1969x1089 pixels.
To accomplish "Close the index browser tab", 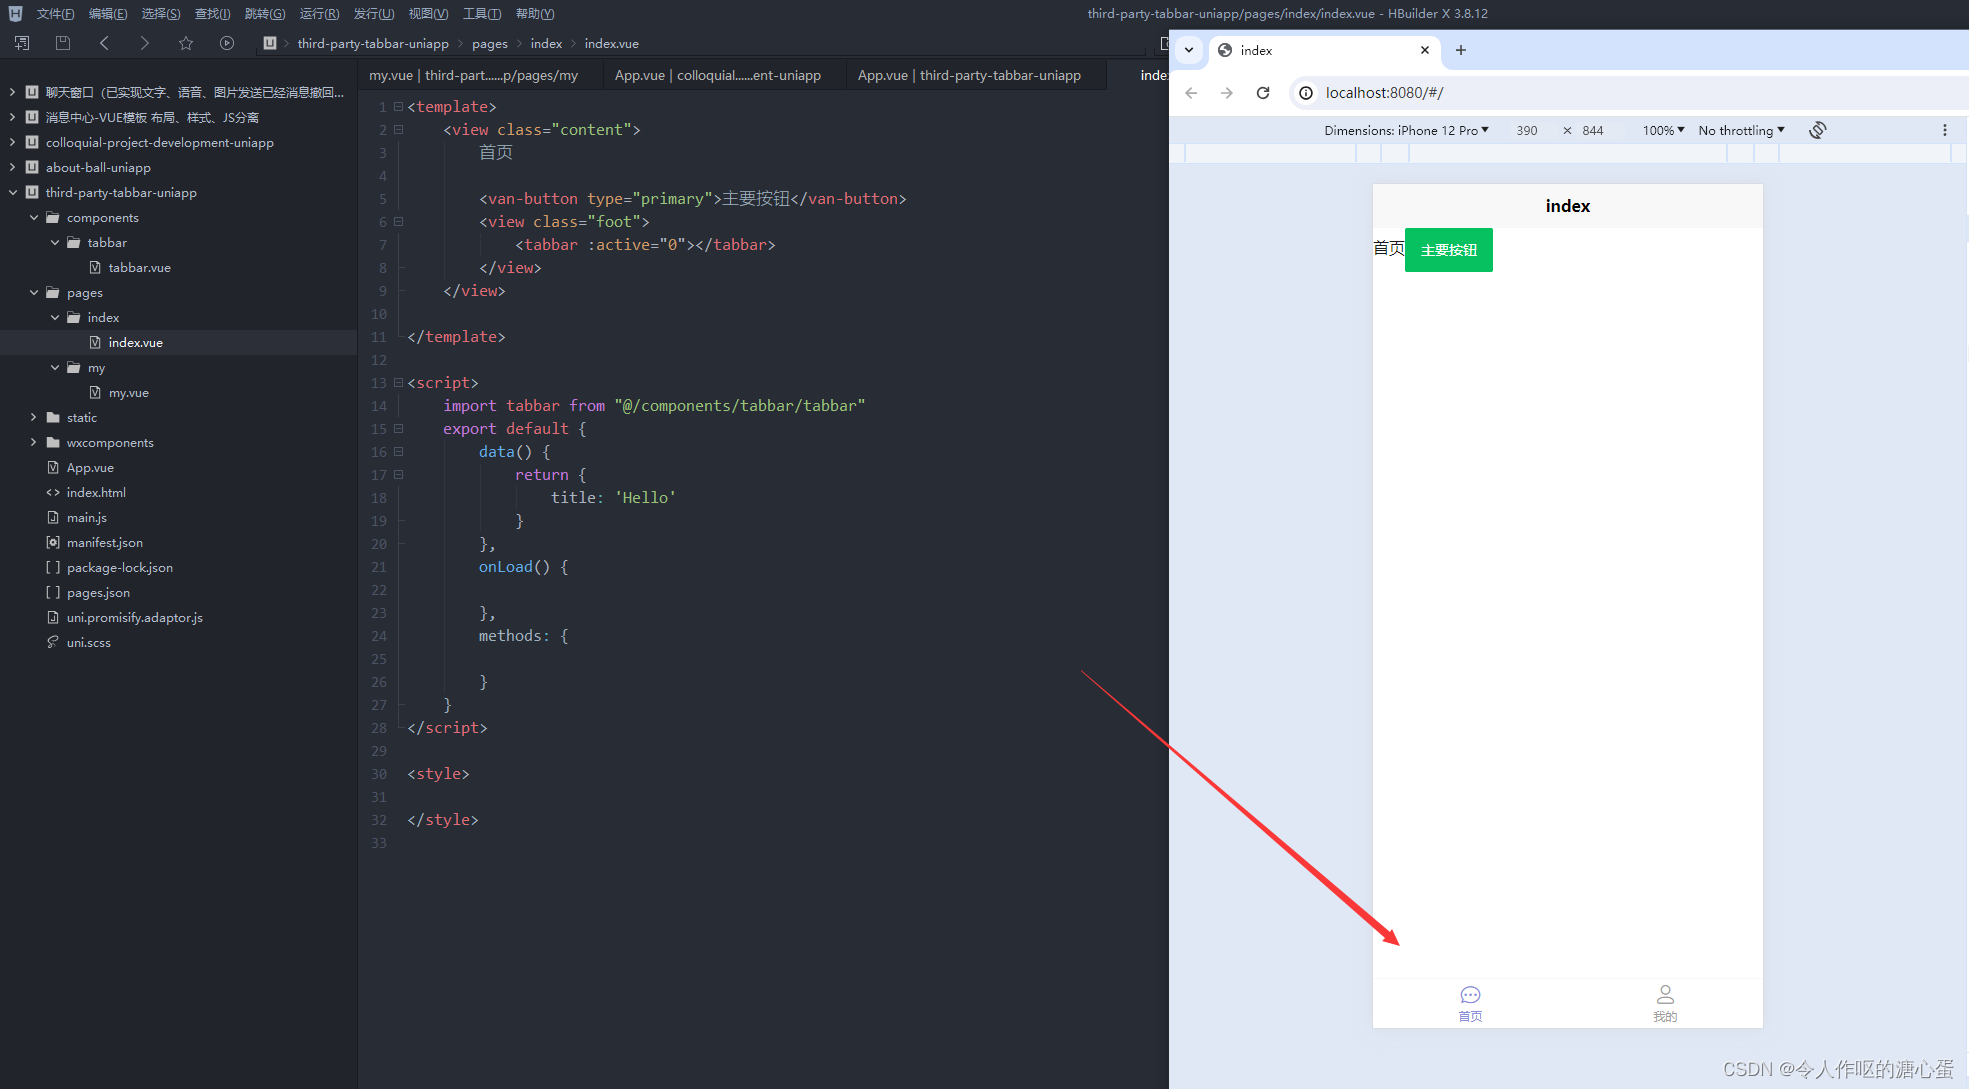I will click(x=1425, y=50).
